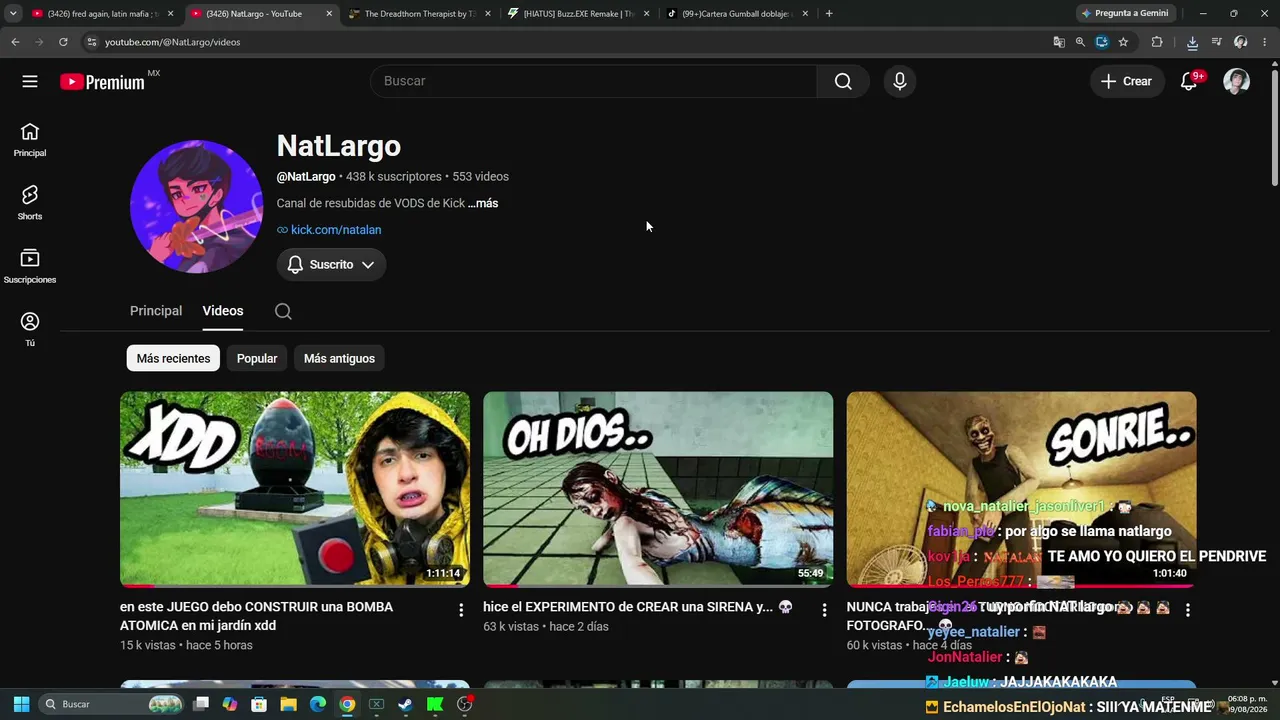
Task: Open Kick app from the taskbar
Action: (x=435, y=704)
